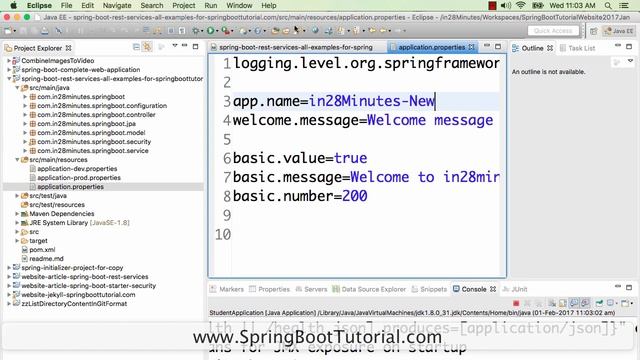Image resolution: width=640 pixels, height=360 pixels.
Task: Toggle Show Console When Standard Error Changes
Action: click(x=584, y=303)
